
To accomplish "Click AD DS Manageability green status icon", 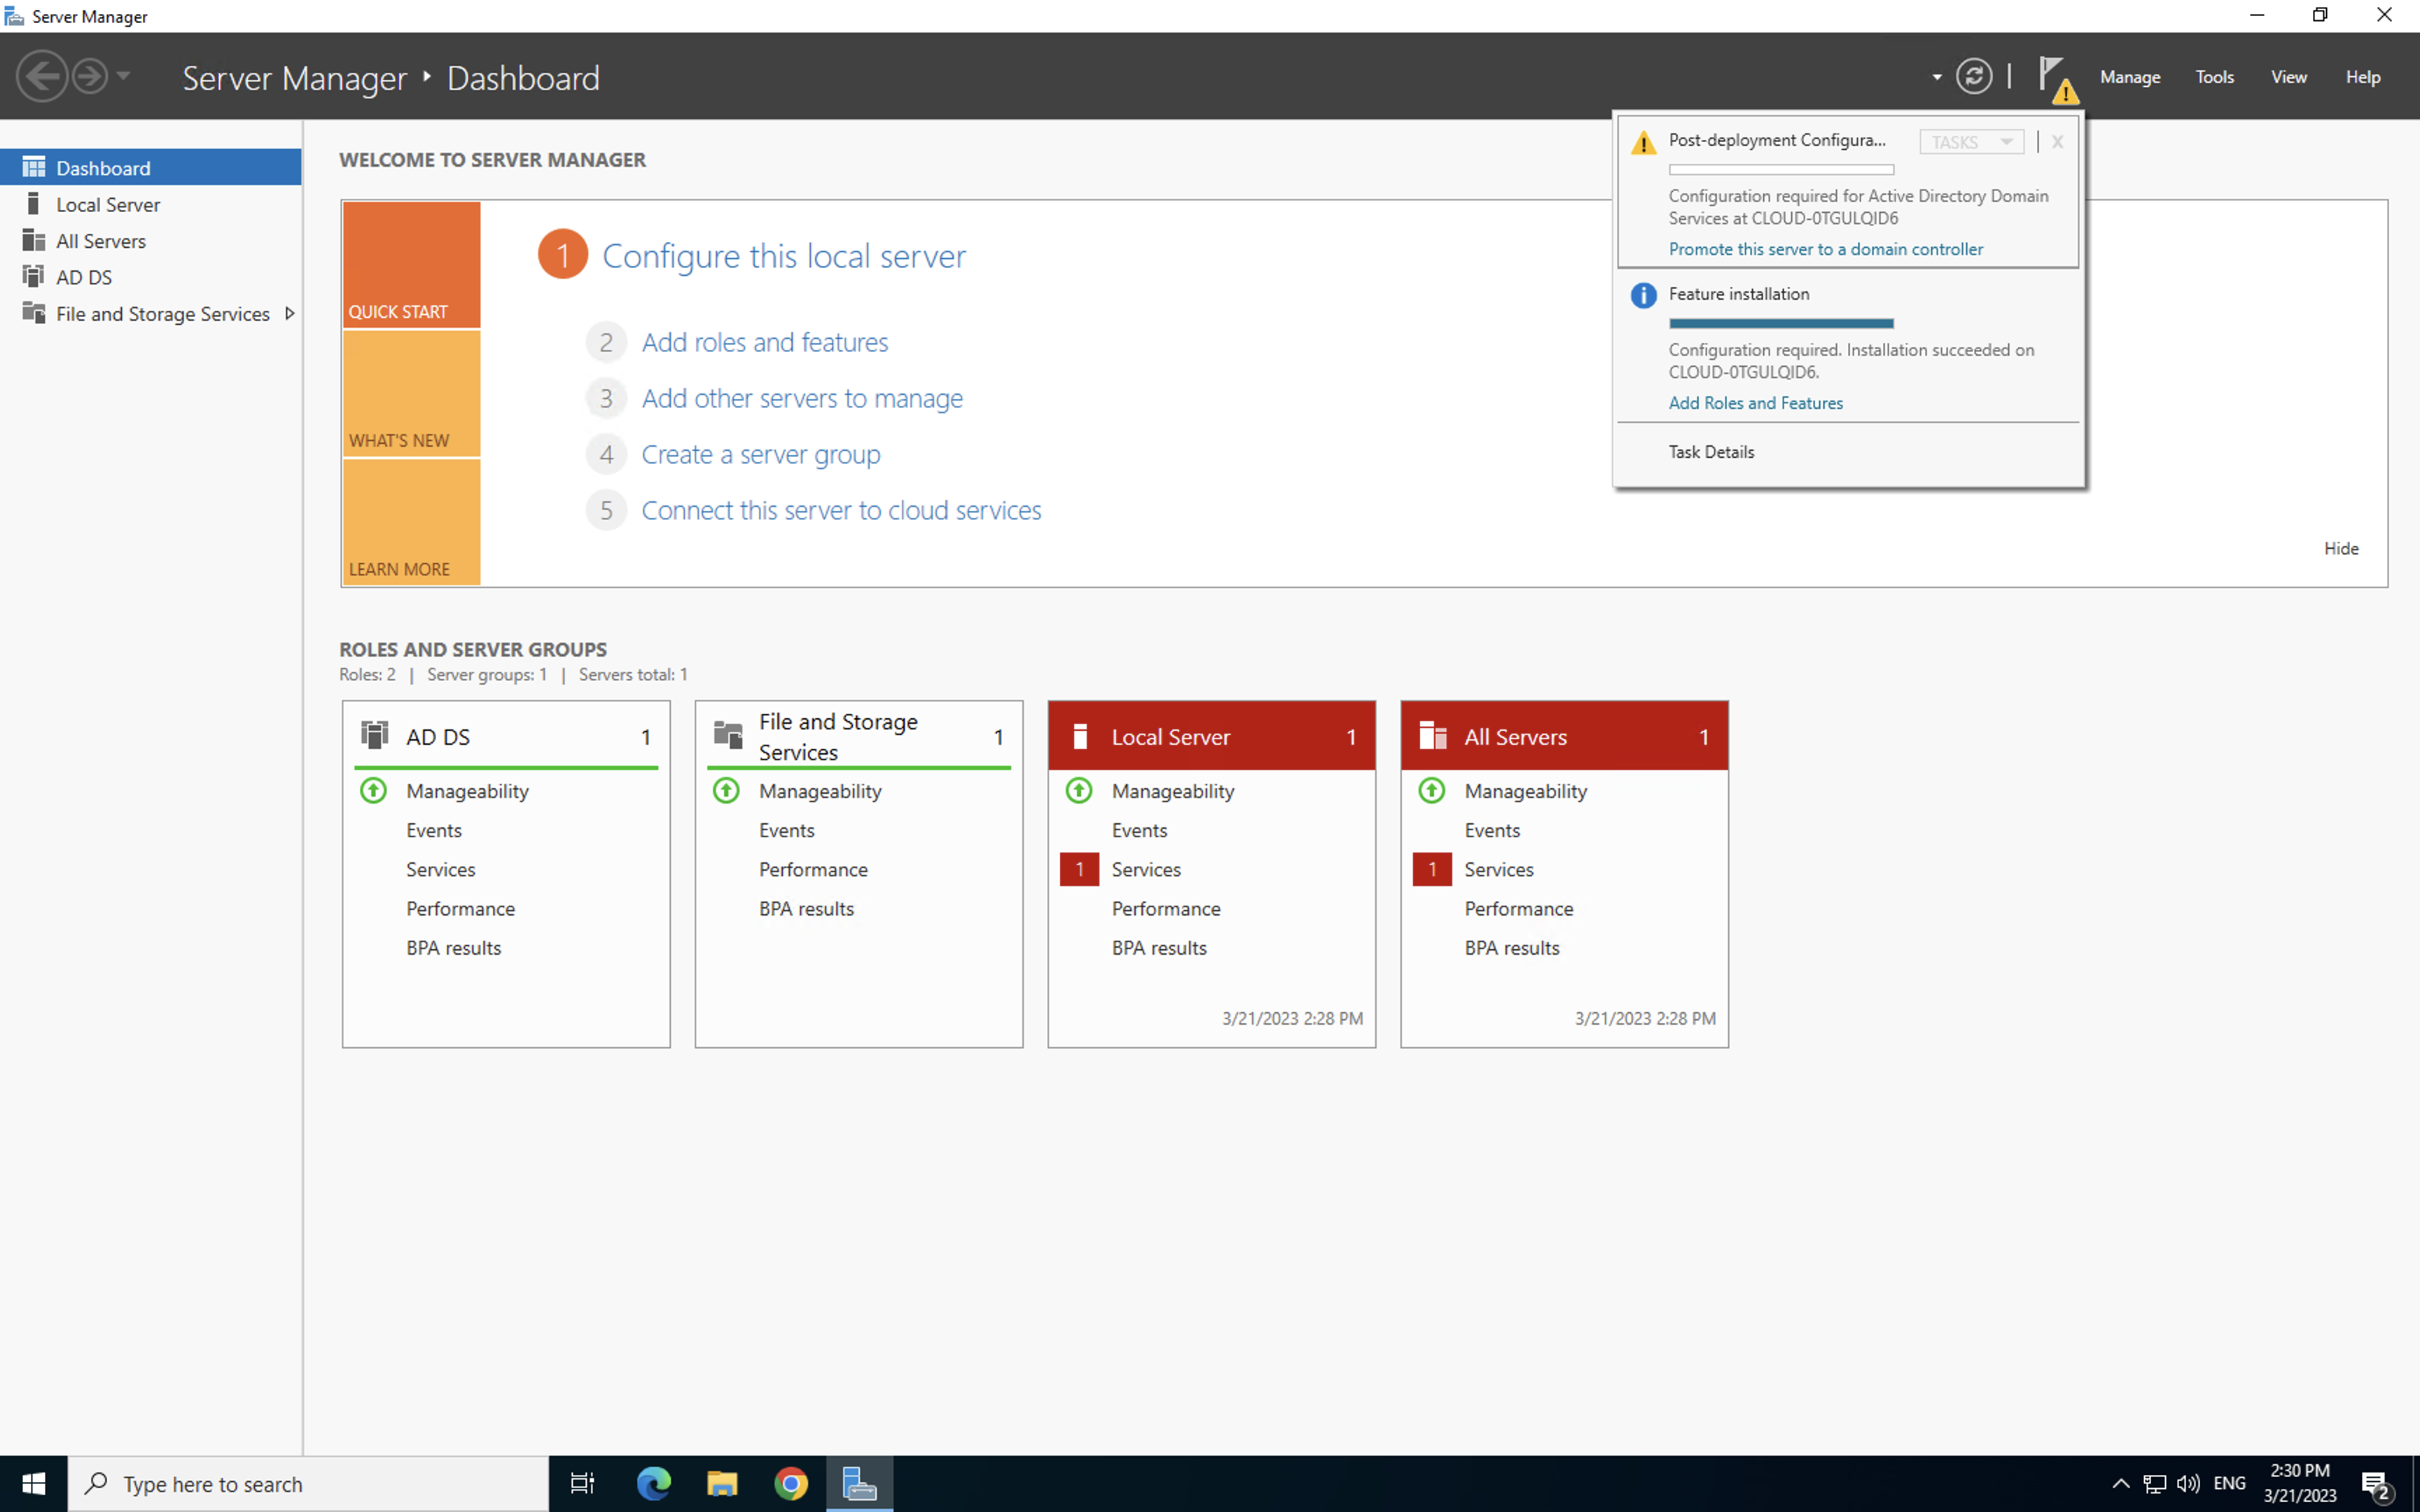I will (373, 791).
